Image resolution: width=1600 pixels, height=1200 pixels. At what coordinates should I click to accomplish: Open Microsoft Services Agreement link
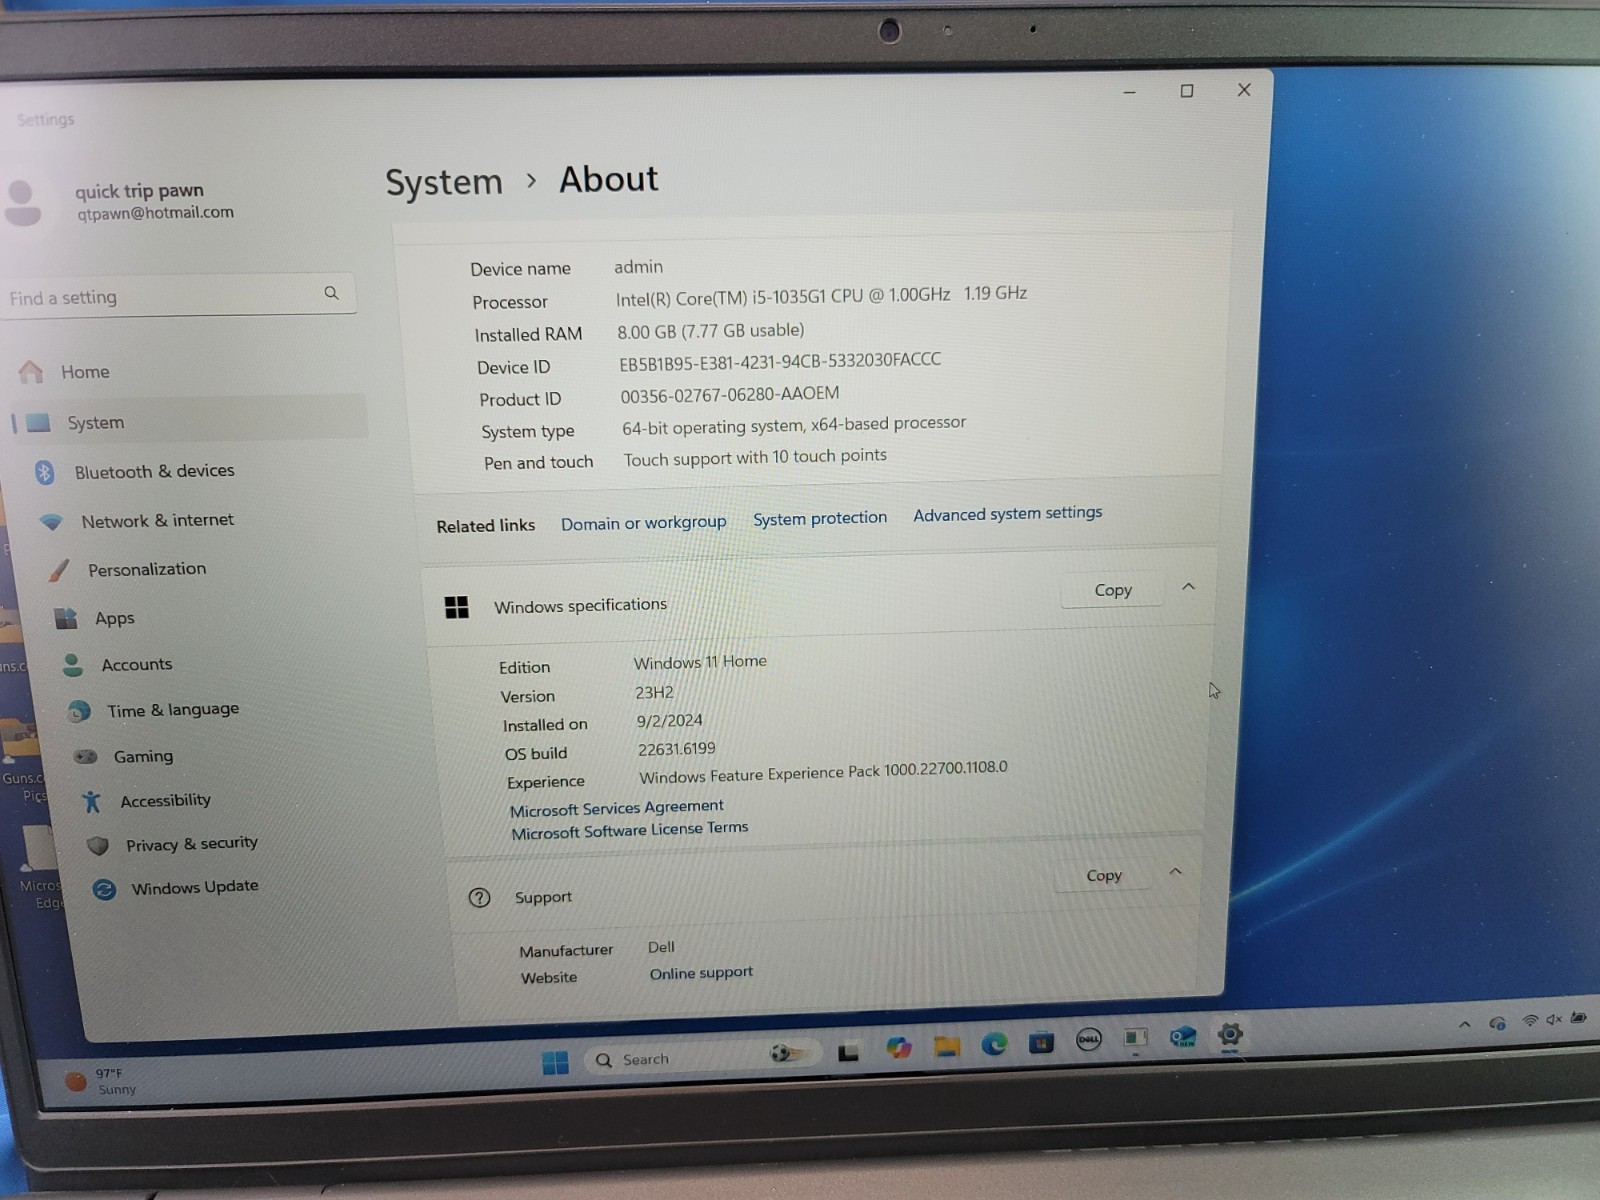coord(616,807)
